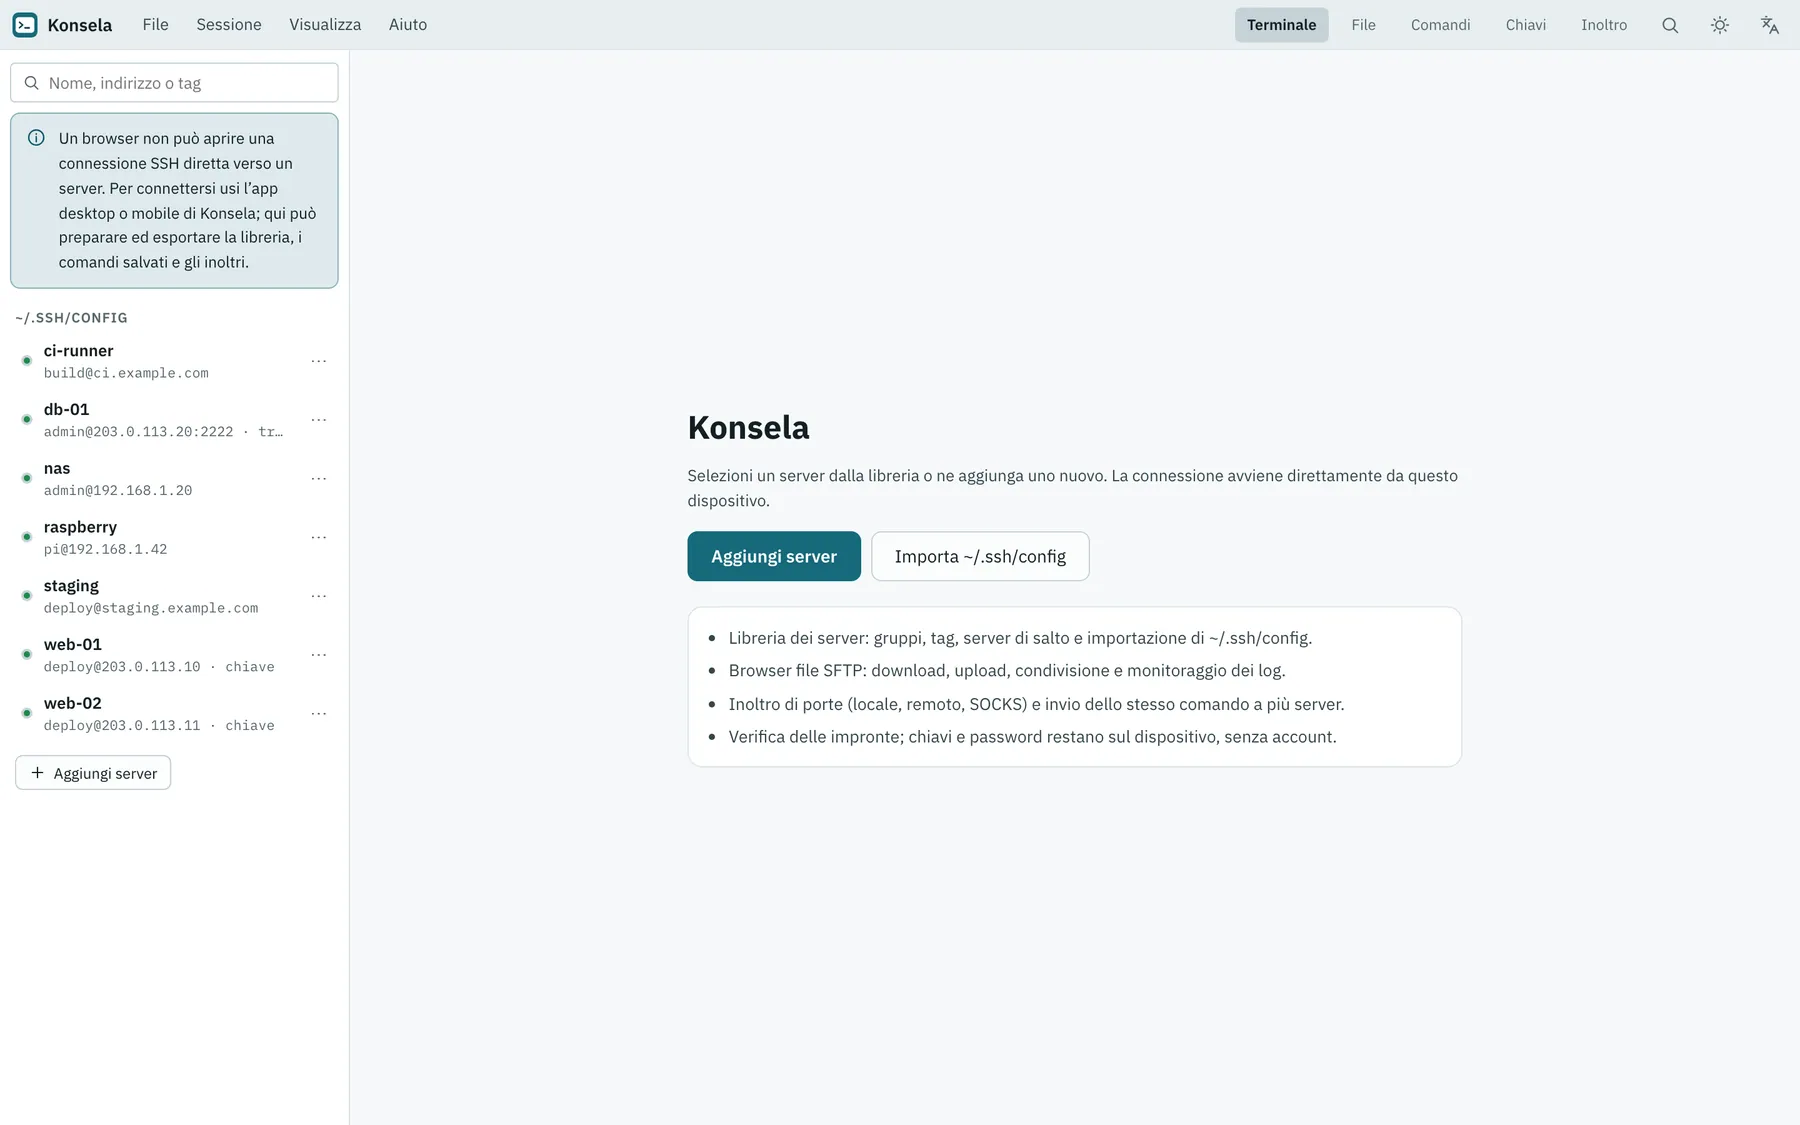Viewport: 1800px width, 1125px height.
Task: Open the File menu
Action: coord(155,25)
